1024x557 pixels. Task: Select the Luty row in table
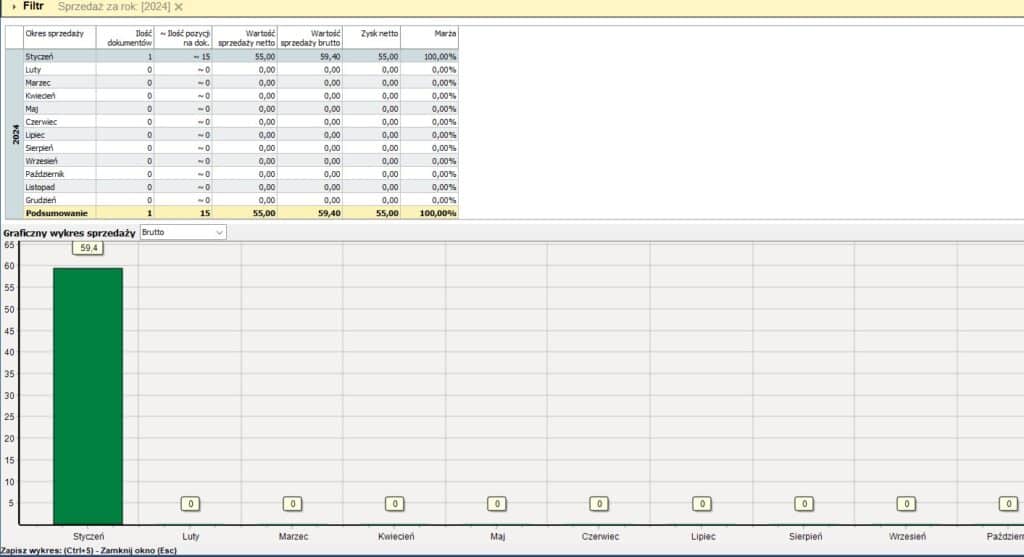click(x=59, y=70)
